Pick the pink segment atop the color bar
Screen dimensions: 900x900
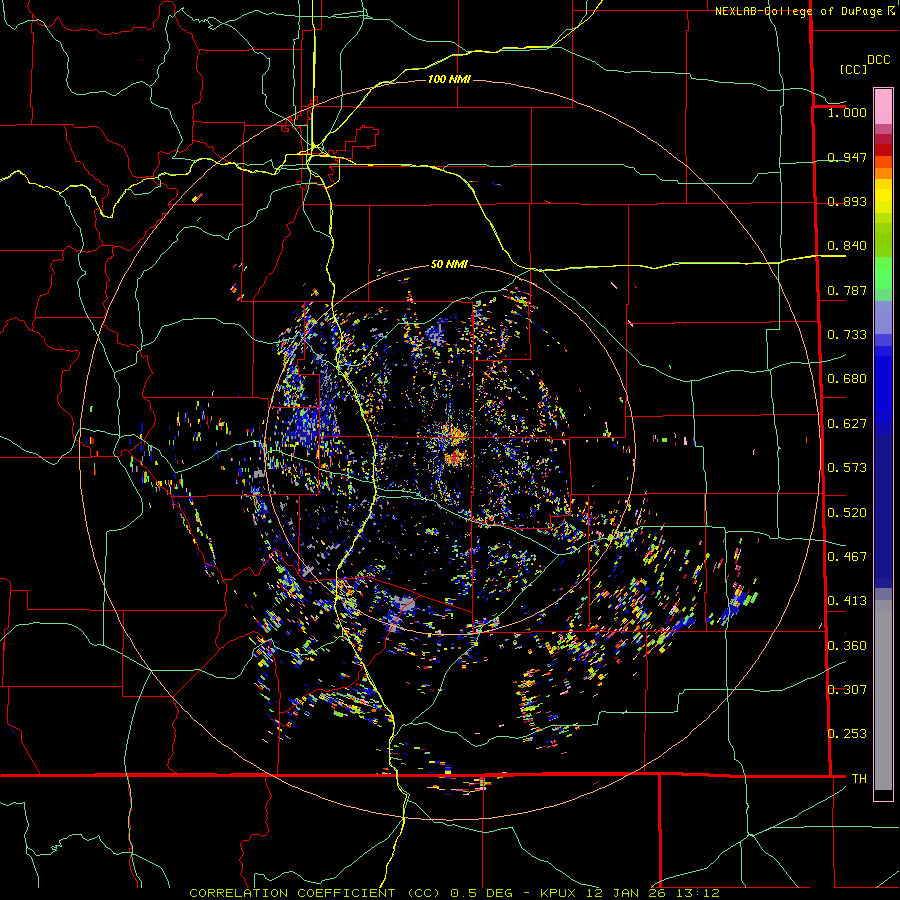883,106
